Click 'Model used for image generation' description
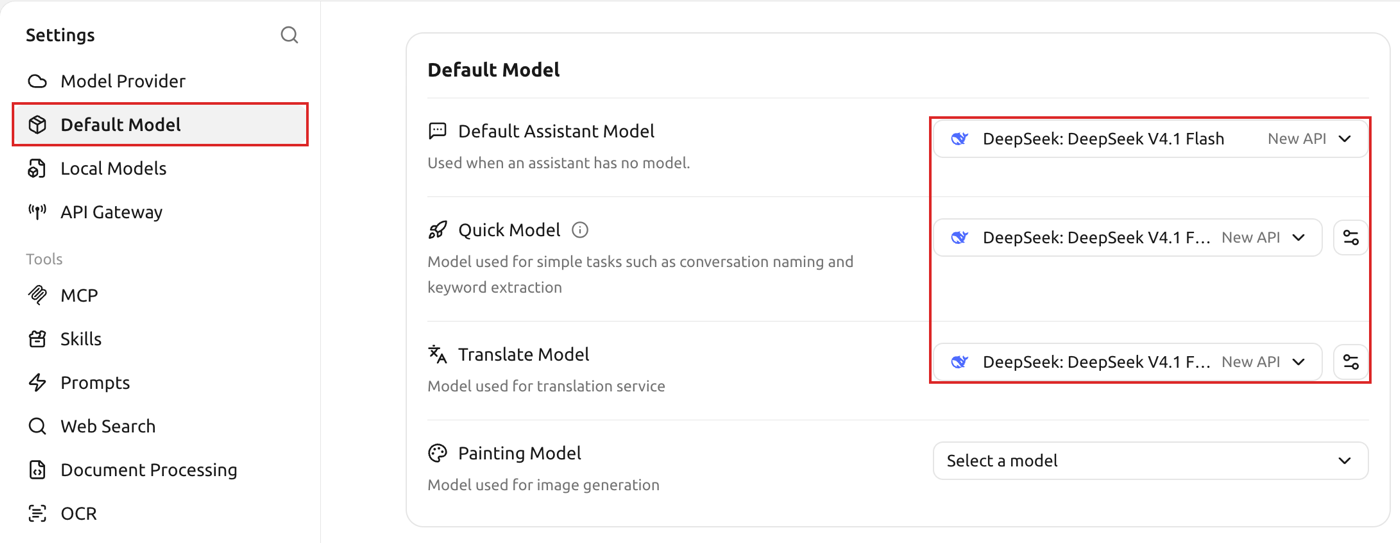 pyautogui.click(x=543, y=485)
